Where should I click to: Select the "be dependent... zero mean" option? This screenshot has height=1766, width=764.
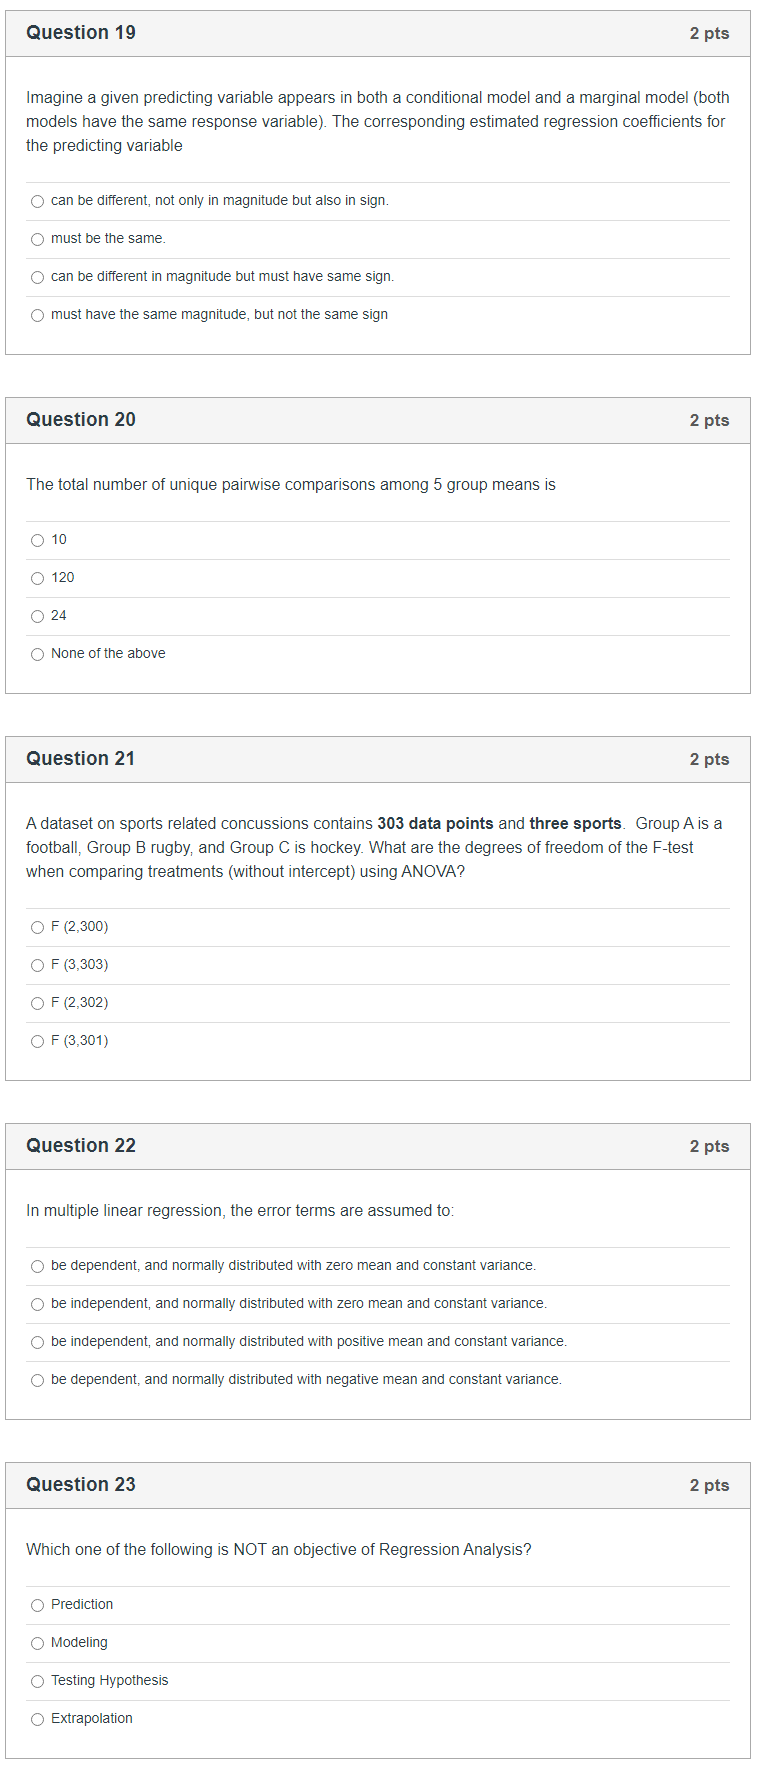[37, 1266]
